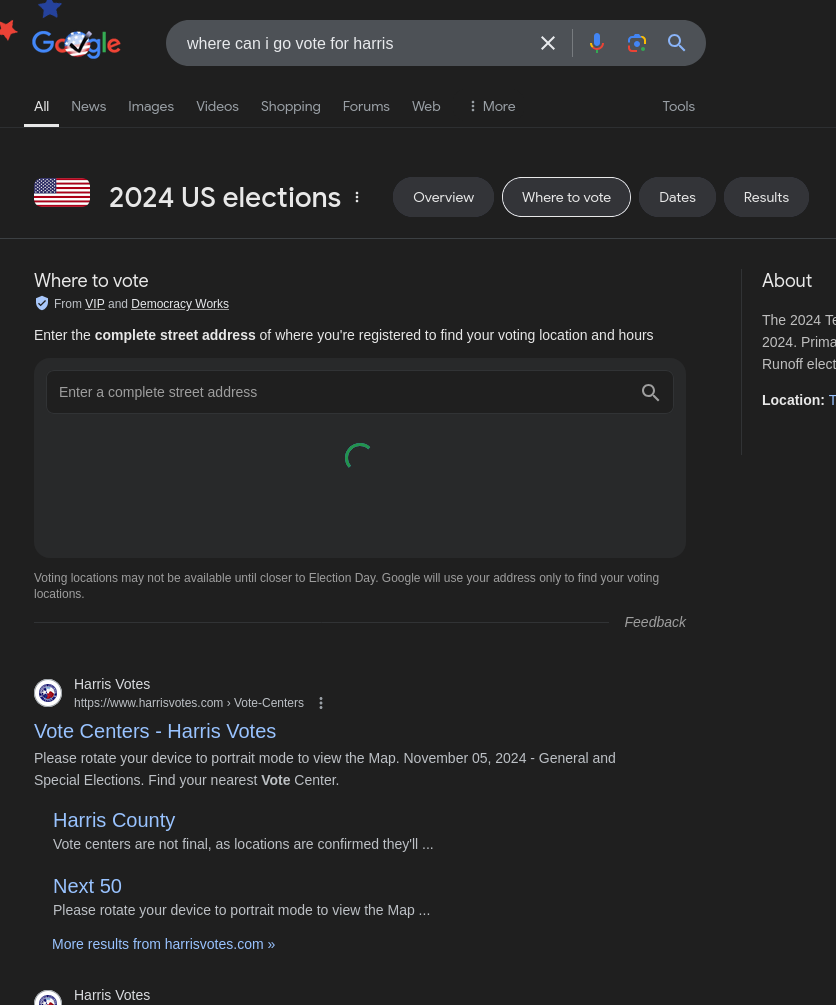Open the Next 50 sitelink

pos(87,886)
